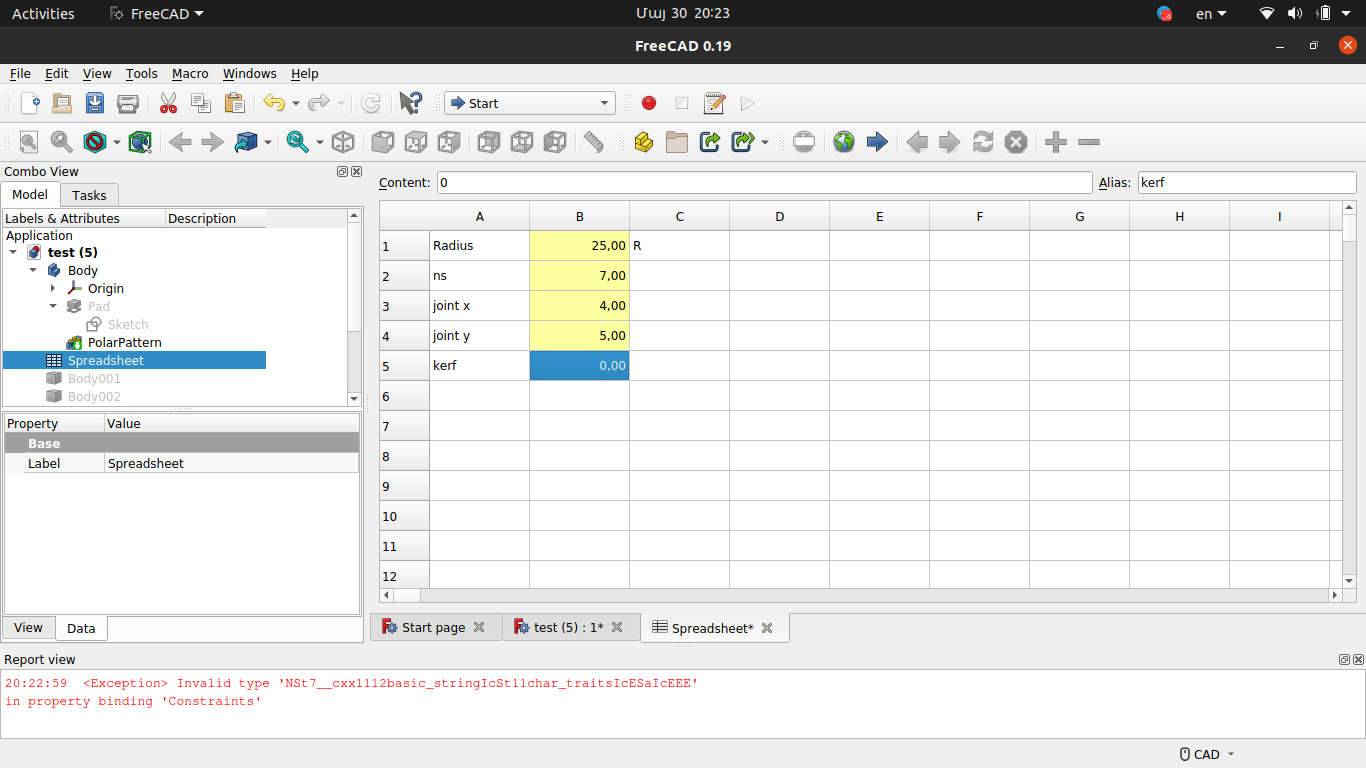The height and width of the screenshot is (768, 1366).
Task: Click the Front view cube icon
Action: coord(382,142)
